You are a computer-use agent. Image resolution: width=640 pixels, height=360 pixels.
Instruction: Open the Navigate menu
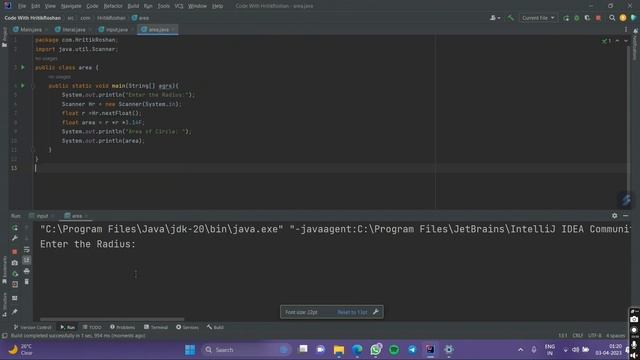point(71,6)
